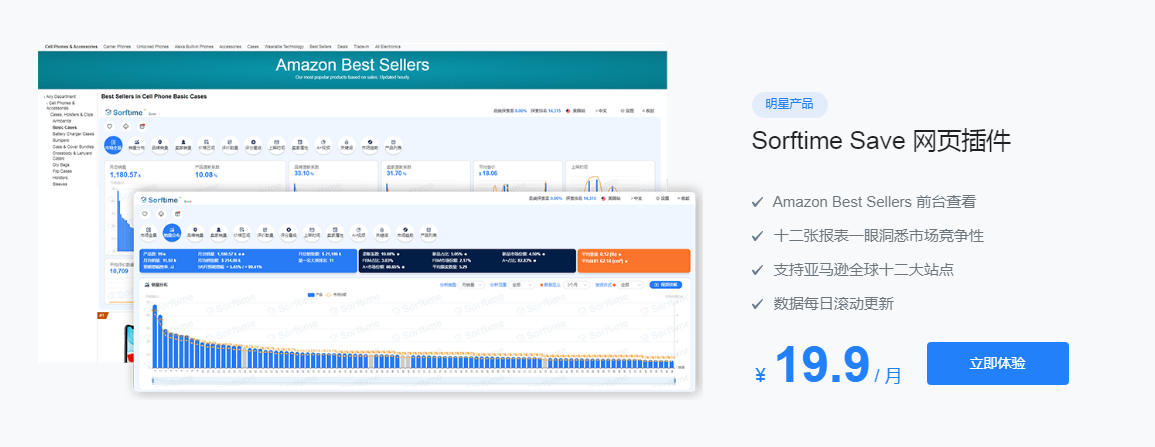Click the Amazon Best Sellers 前台查看 line

click(x=874, y=202)
